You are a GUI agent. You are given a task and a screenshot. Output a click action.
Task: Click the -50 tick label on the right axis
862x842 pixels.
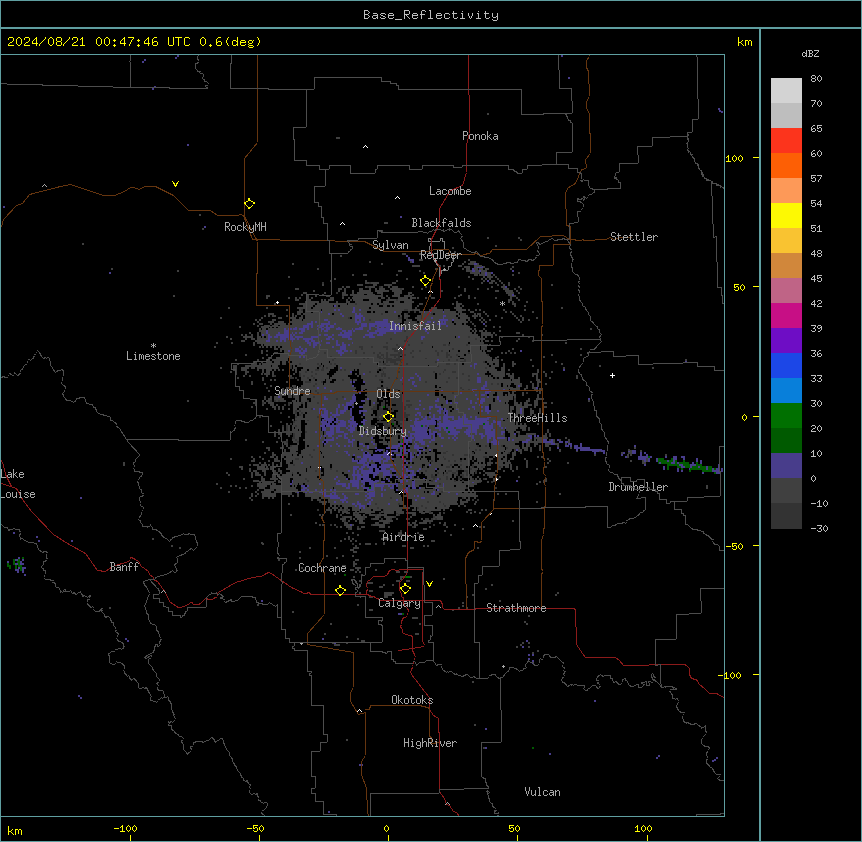tap(734, 546)
